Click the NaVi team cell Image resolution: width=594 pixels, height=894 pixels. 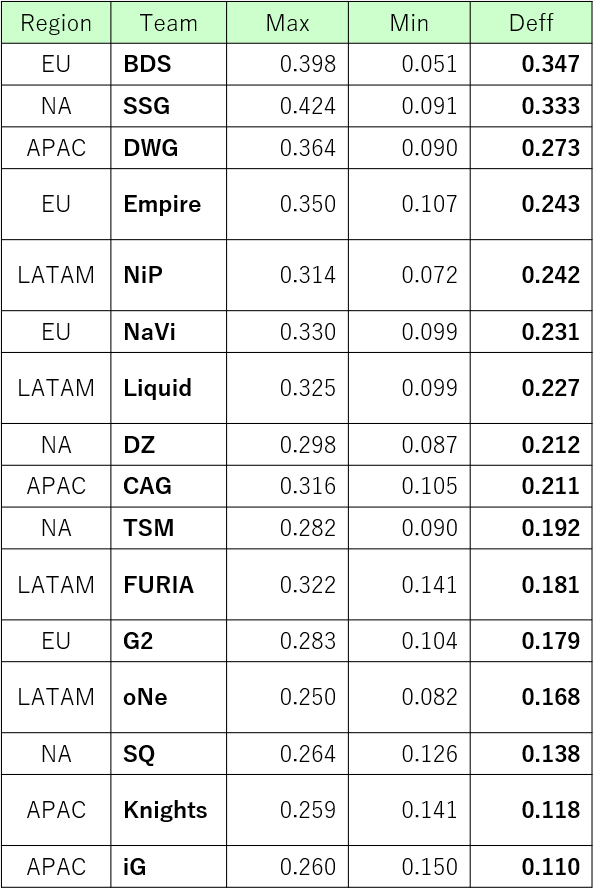pyautogui.click(x=169, y=332)
